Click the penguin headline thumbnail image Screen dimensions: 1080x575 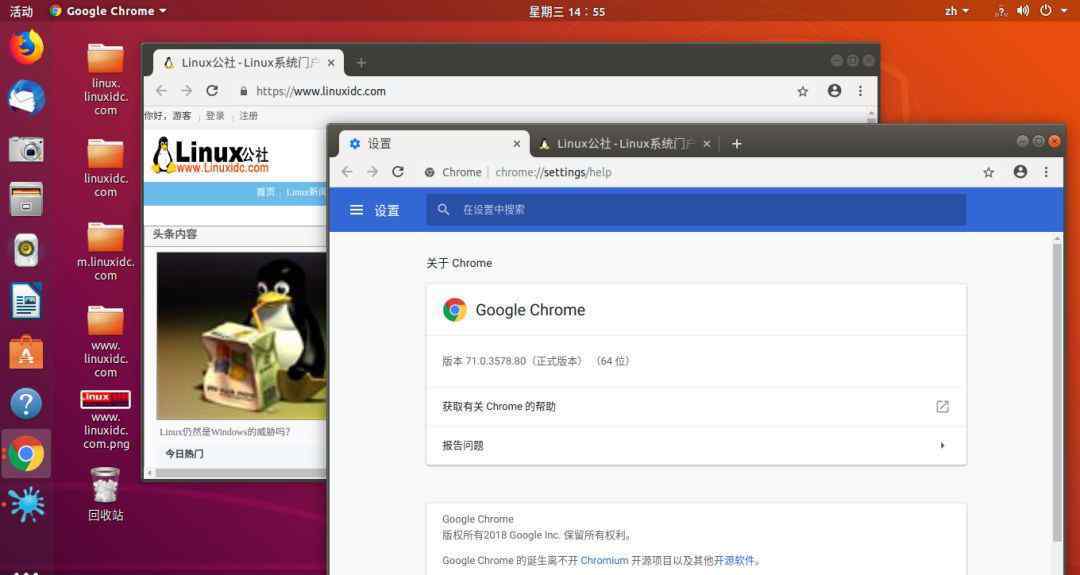pos(241,336)
